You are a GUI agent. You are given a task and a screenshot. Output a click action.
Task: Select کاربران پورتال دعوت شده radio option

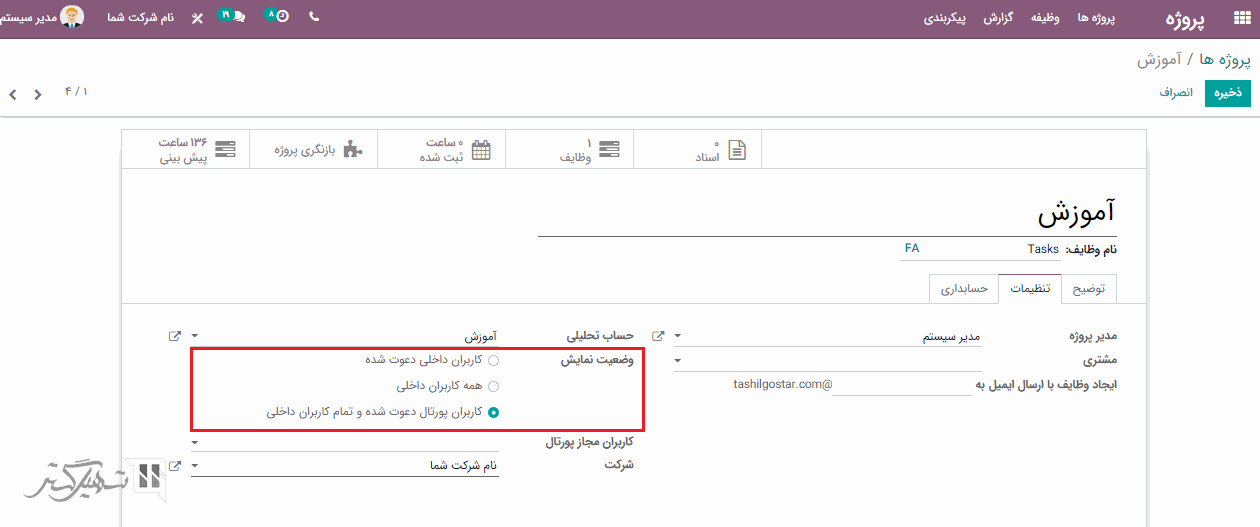tap(493, 411)
